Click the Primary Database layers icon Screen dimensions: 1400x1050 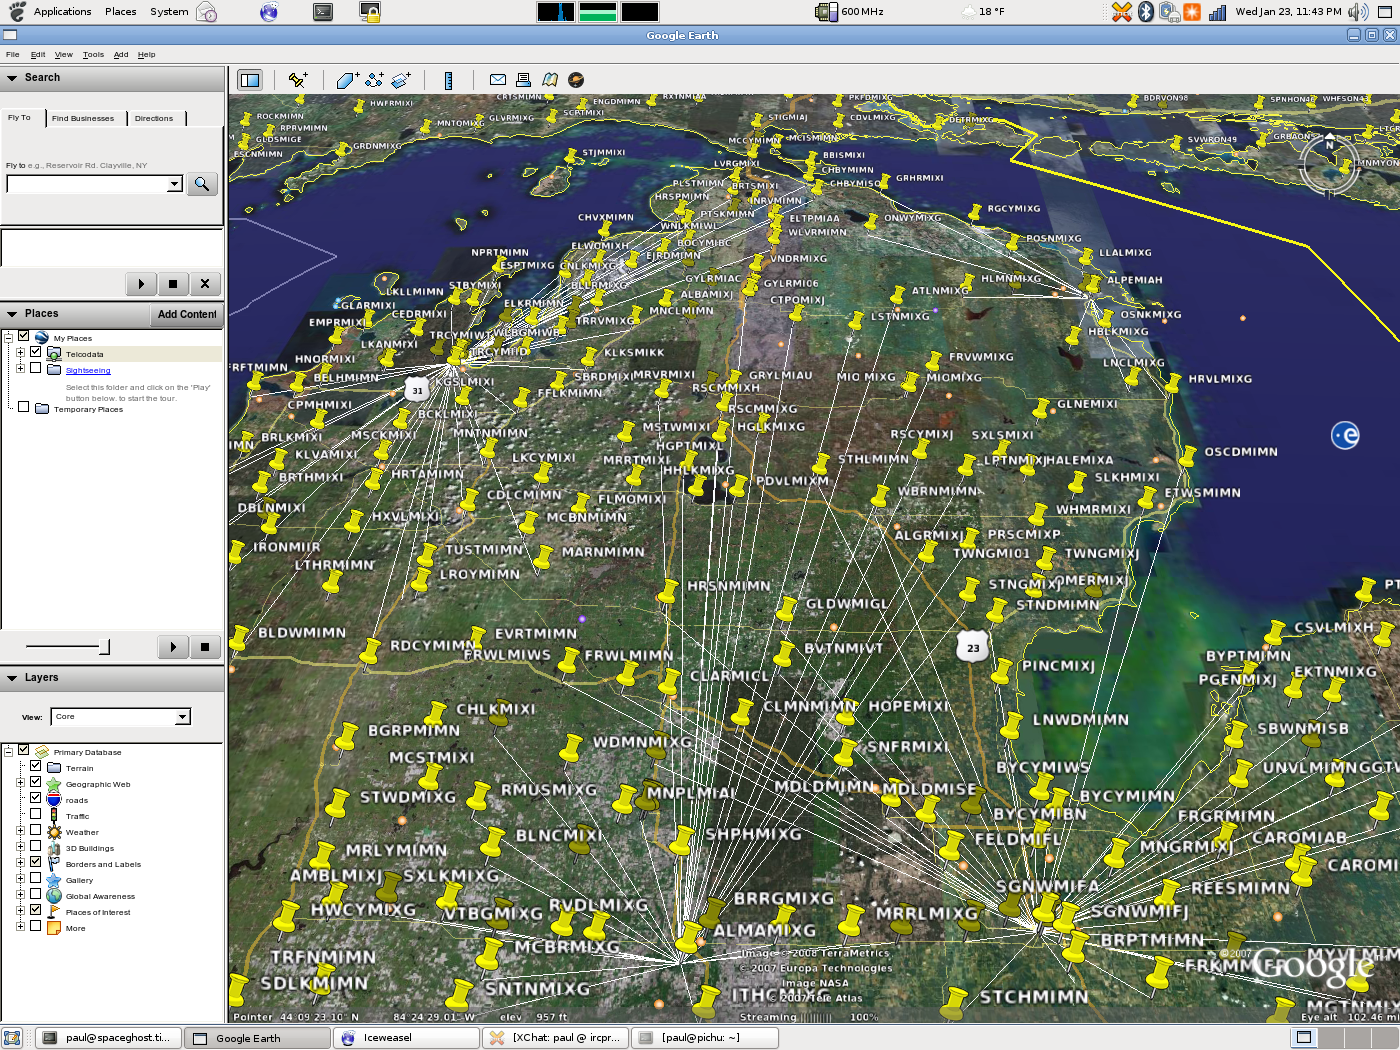tap(42, 752)
